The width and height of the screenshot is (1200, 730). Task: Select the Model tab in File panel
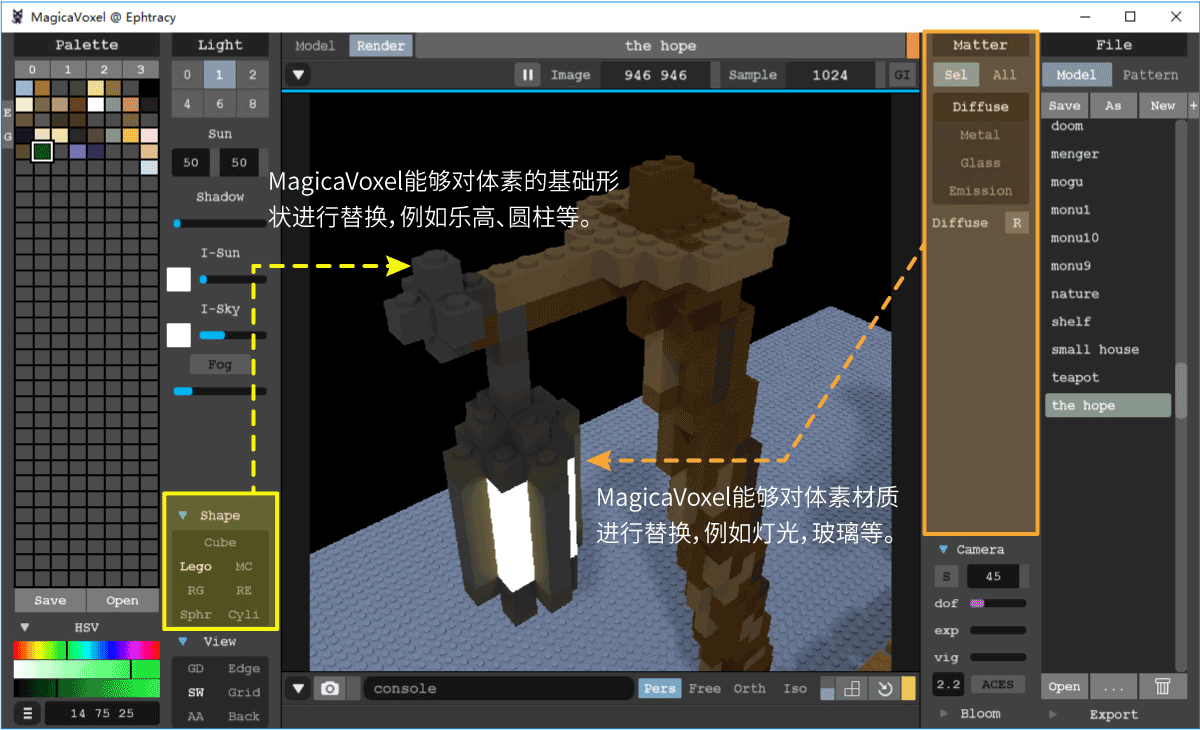point(1076,75)
